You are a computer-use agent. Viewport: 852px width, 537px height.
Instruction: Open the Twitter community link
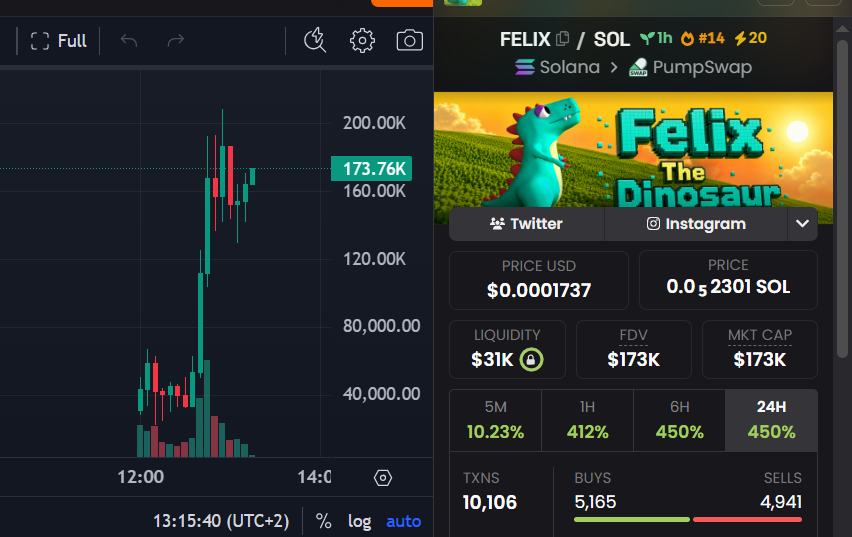(527, 224)
